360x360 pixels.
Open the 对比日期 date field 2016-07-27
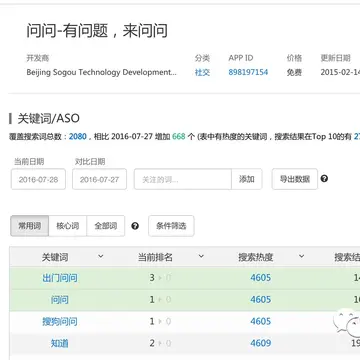tap(99, 179)
